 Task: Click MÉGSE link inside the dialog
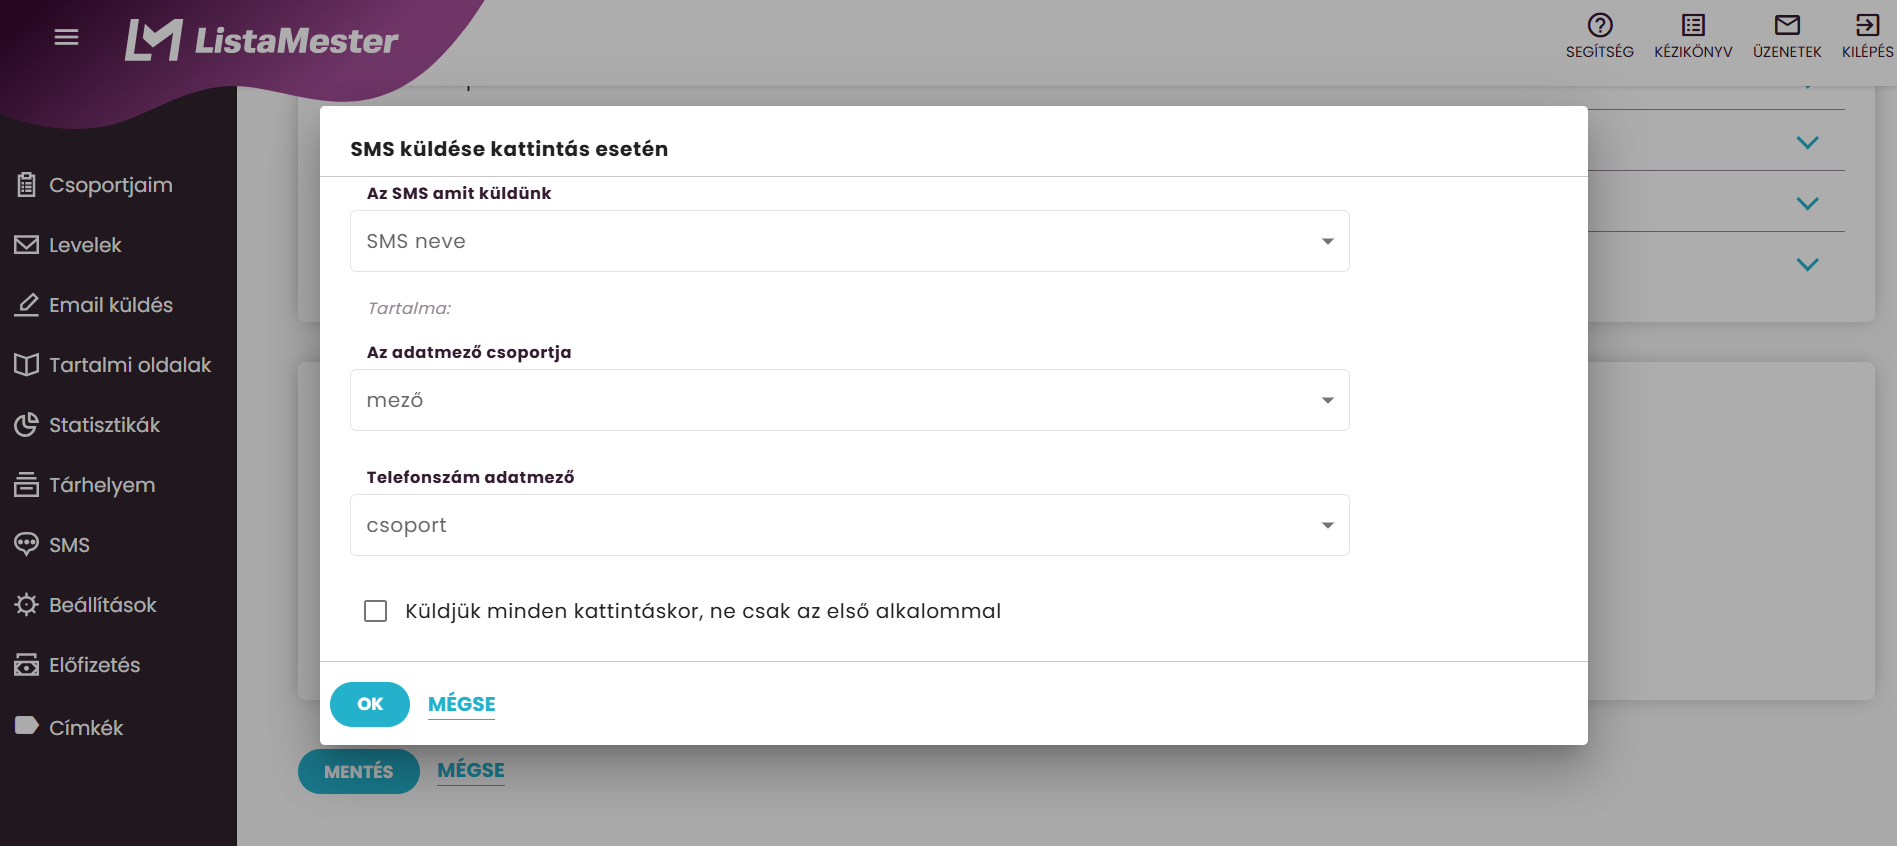(x=462, y=704)
